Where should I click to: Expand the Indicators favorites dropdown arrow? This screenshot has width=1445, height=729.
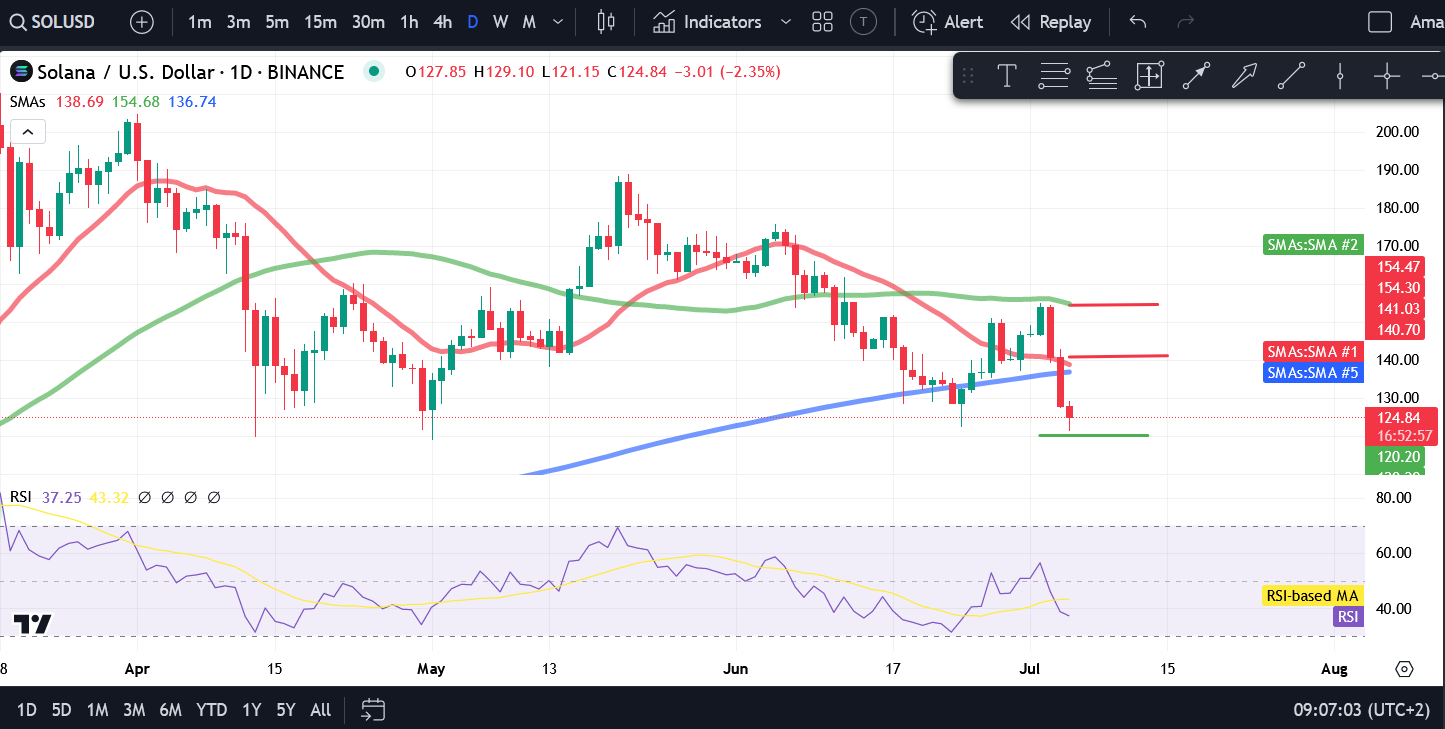point(785,22)
